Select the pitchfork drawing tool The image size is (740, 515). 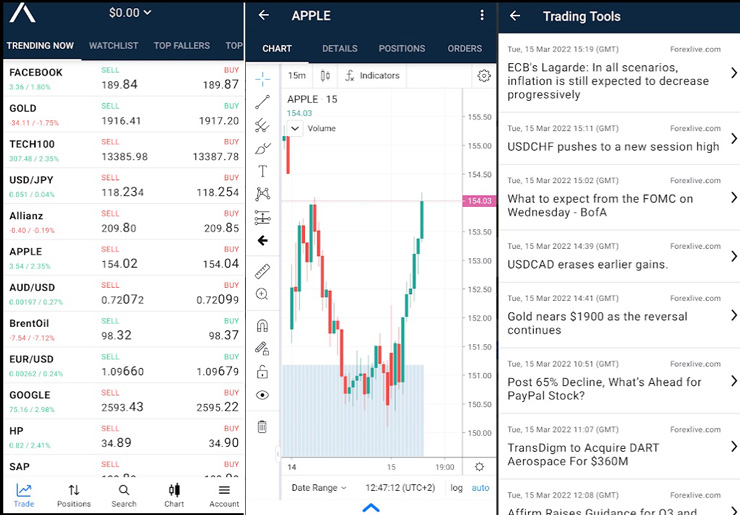coord(262,125)
